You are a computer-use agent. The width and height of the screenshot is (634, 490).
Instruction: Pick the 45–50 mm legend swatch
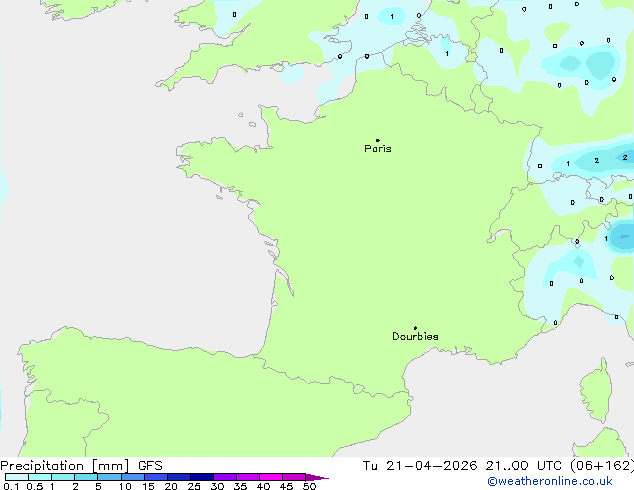pos(294,477)
